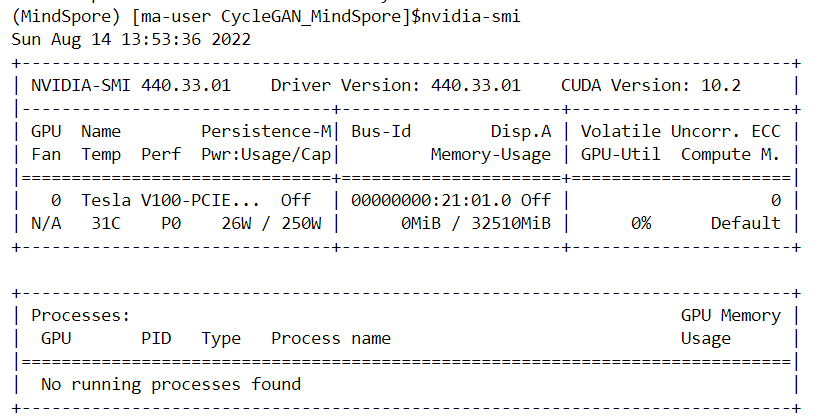Click the Persistence-M column header
828x419 pixels.
tap(266, 131)
